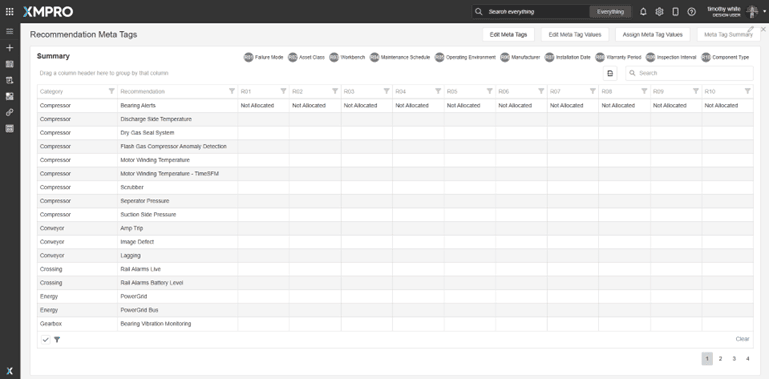Select the Amp Trip row
Screen dimensions: 769x379
[x=395, y=228]
